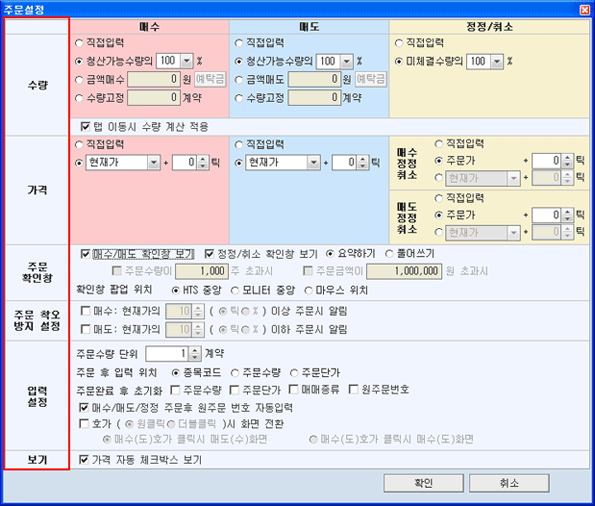Image resolution: width=595 pixels, height=506 pixels.
Task: Open the 매수 청산가능수량 percent dropdown
Action: pyautogui.click(x=186, y=61)
